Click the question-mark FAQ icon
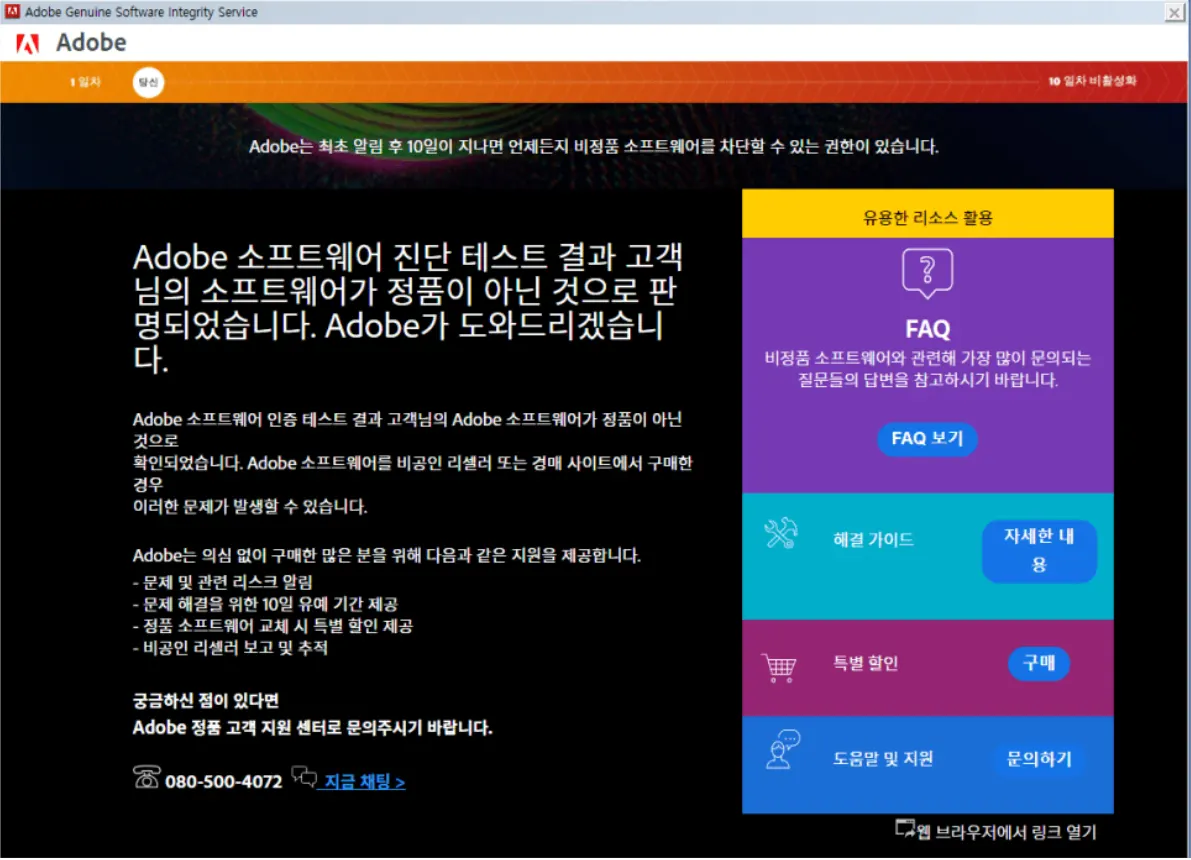This screenshot has width=1191, height=860. coord(926,272)
